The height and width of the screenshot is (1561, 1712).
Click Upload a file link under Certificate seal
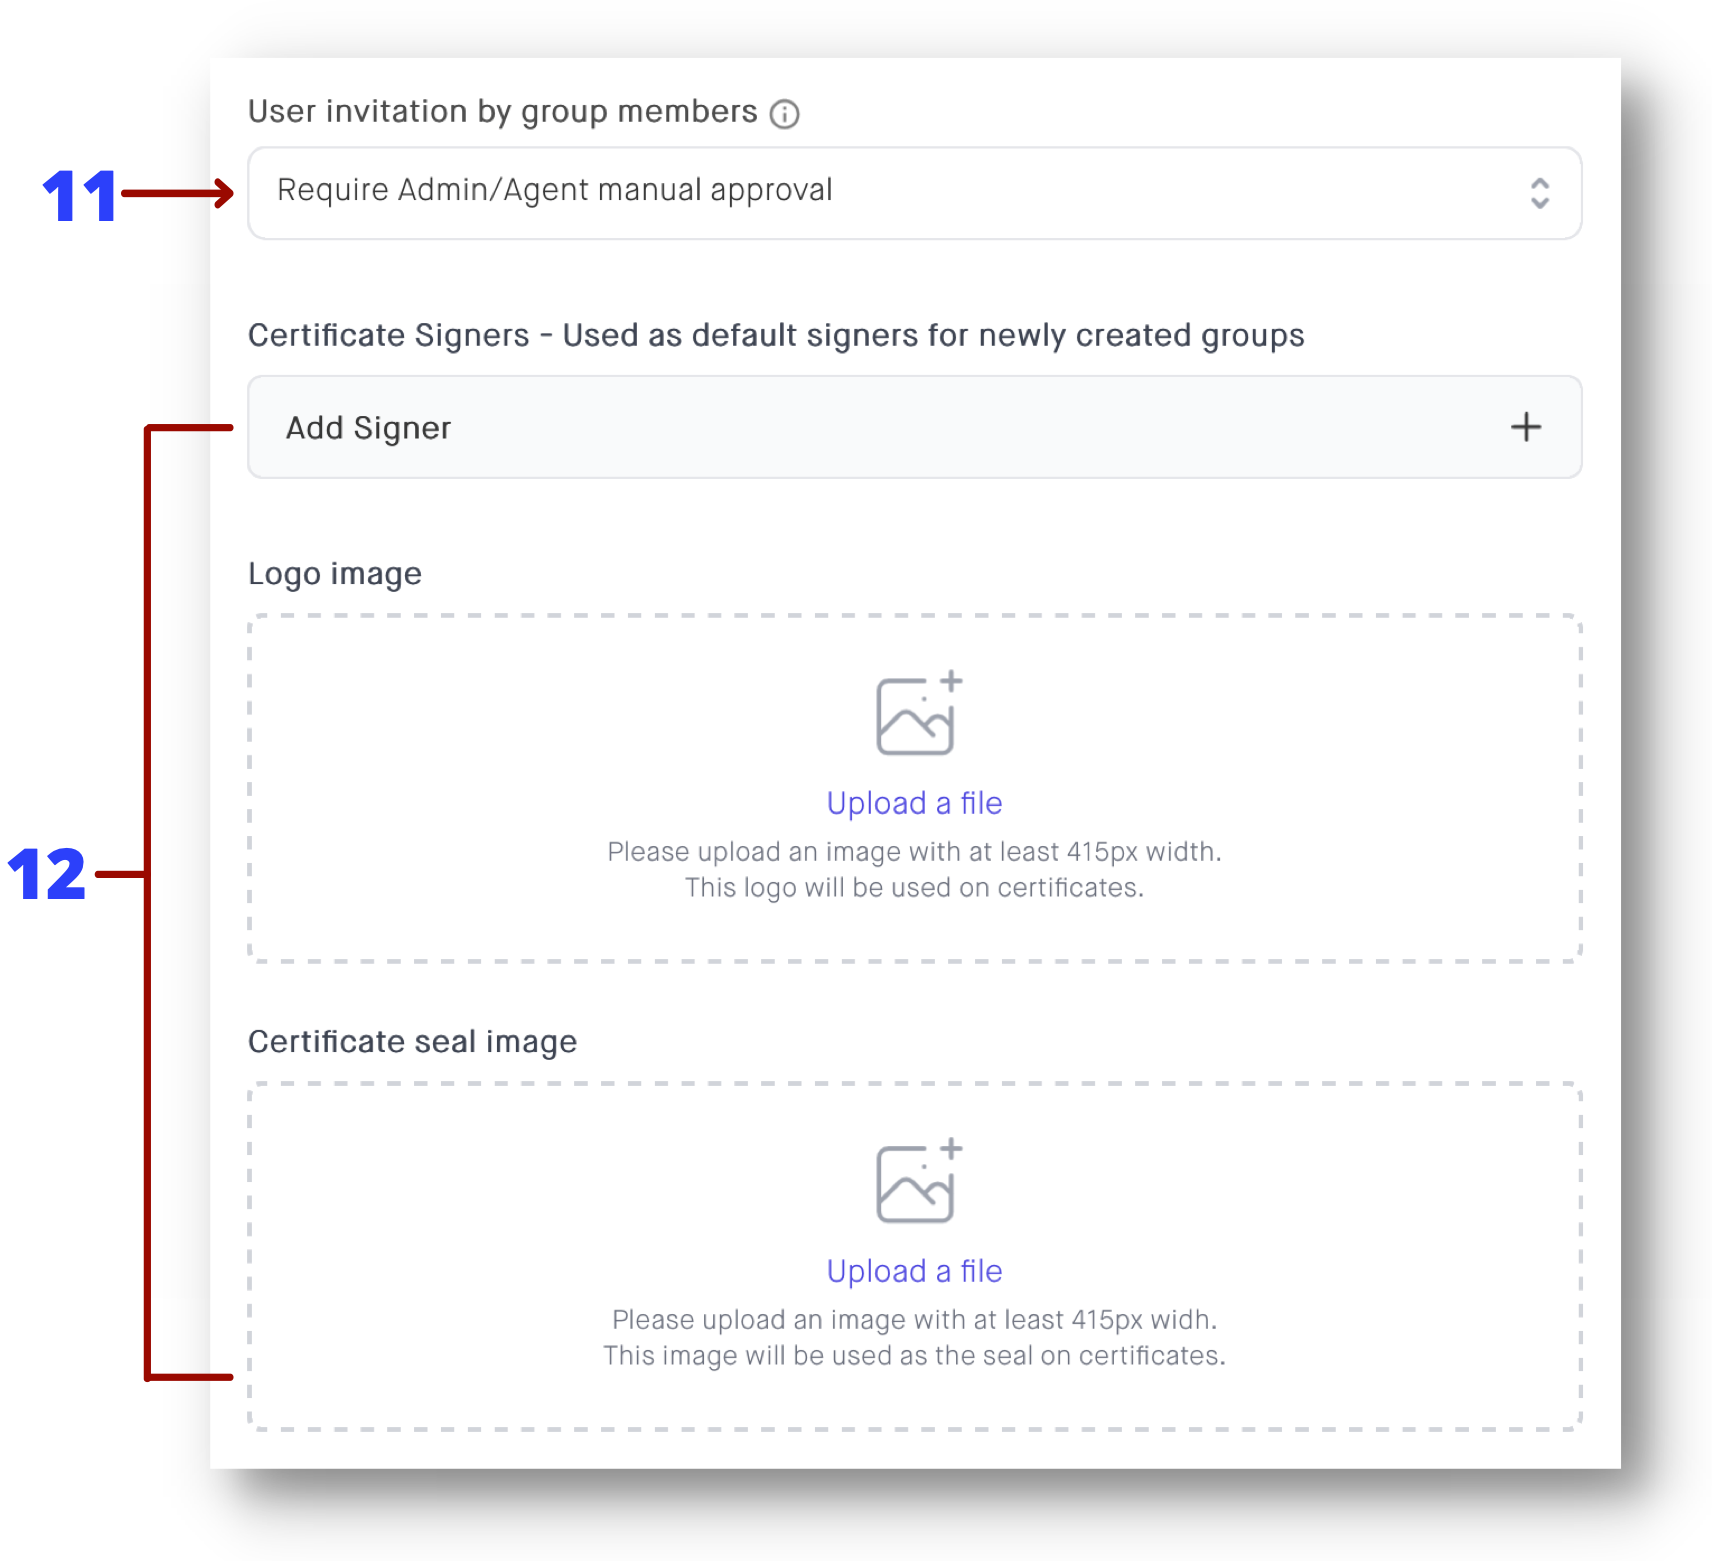point(914,1271)
